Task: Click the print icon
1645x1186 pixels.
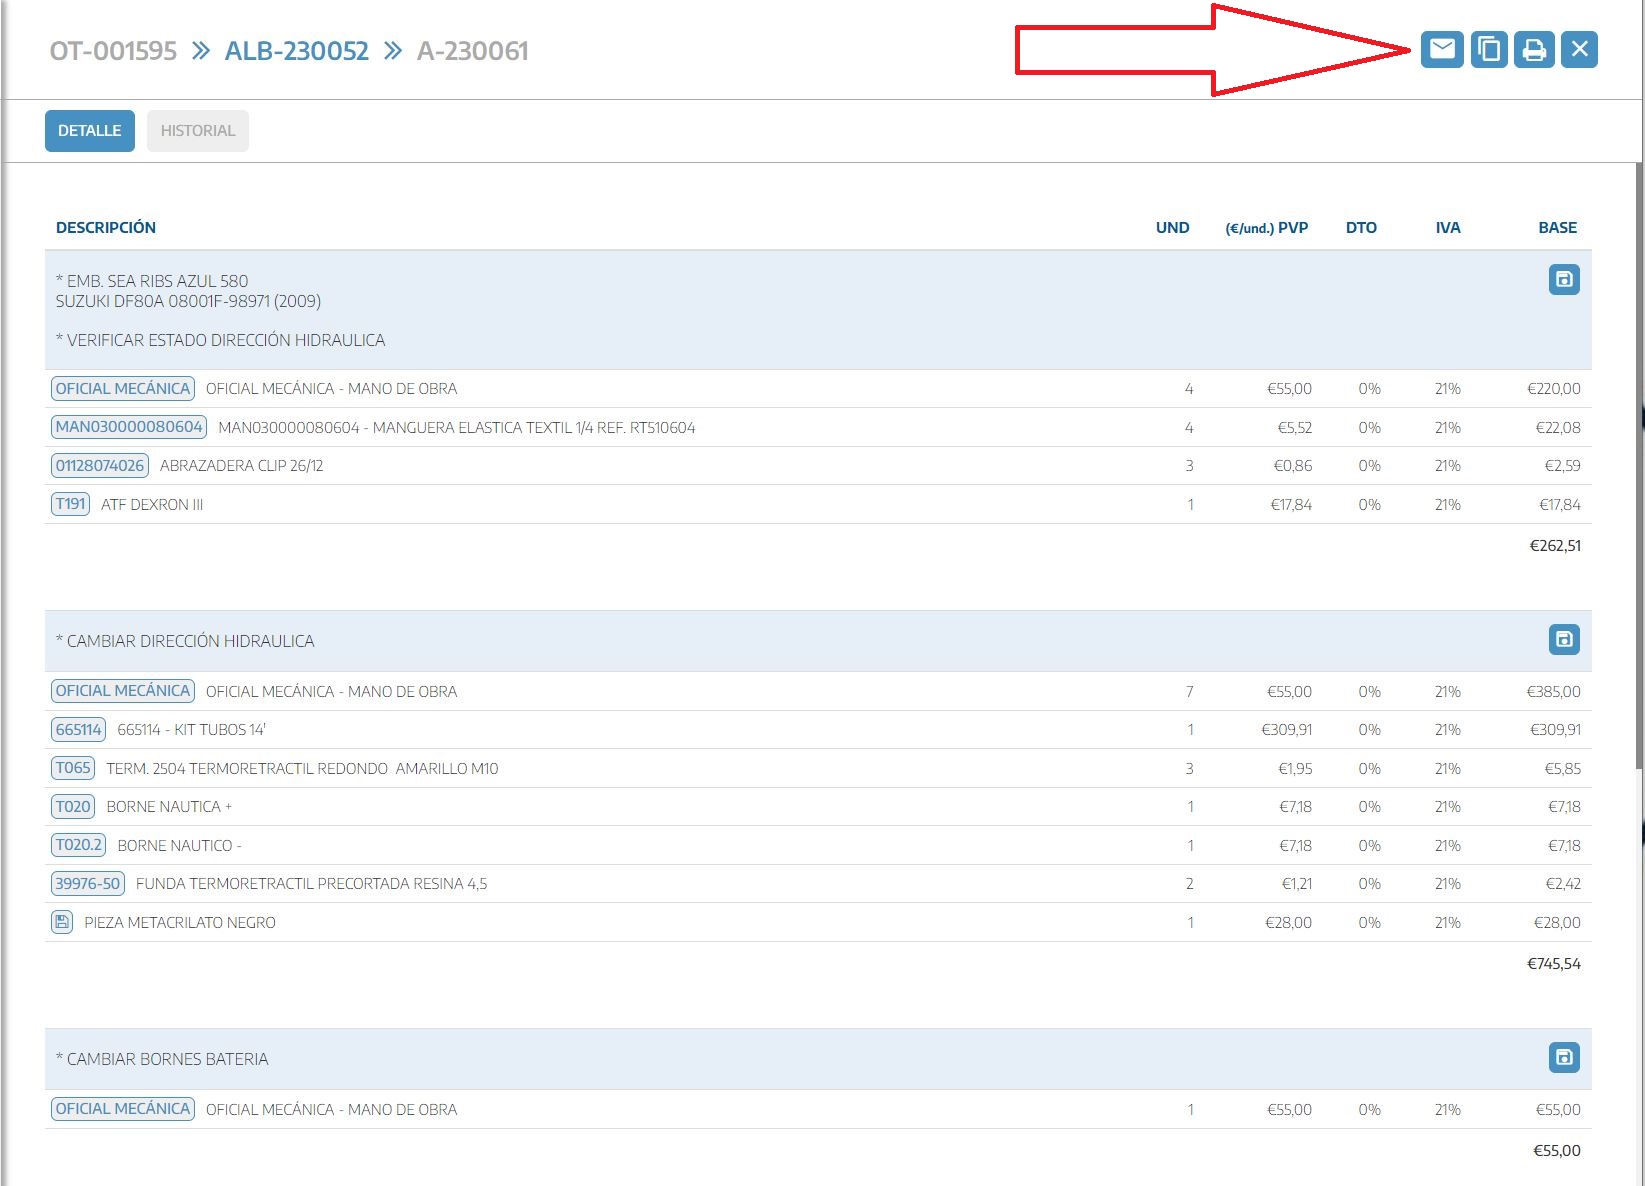Action: pos(1534,49)
